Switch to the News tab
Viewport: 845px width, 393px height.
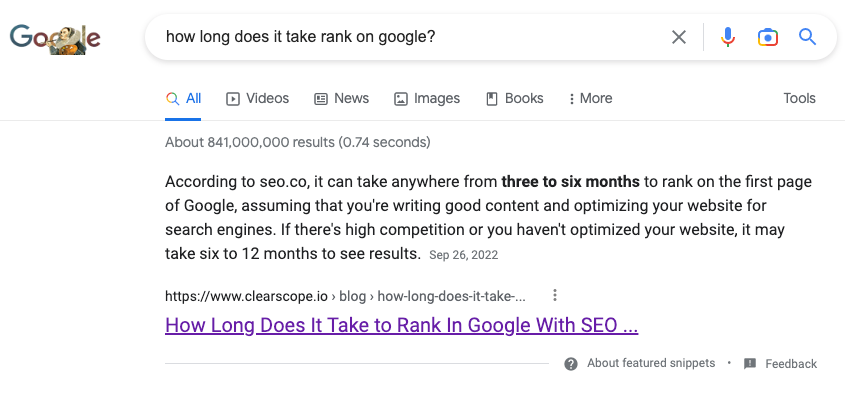342,99
